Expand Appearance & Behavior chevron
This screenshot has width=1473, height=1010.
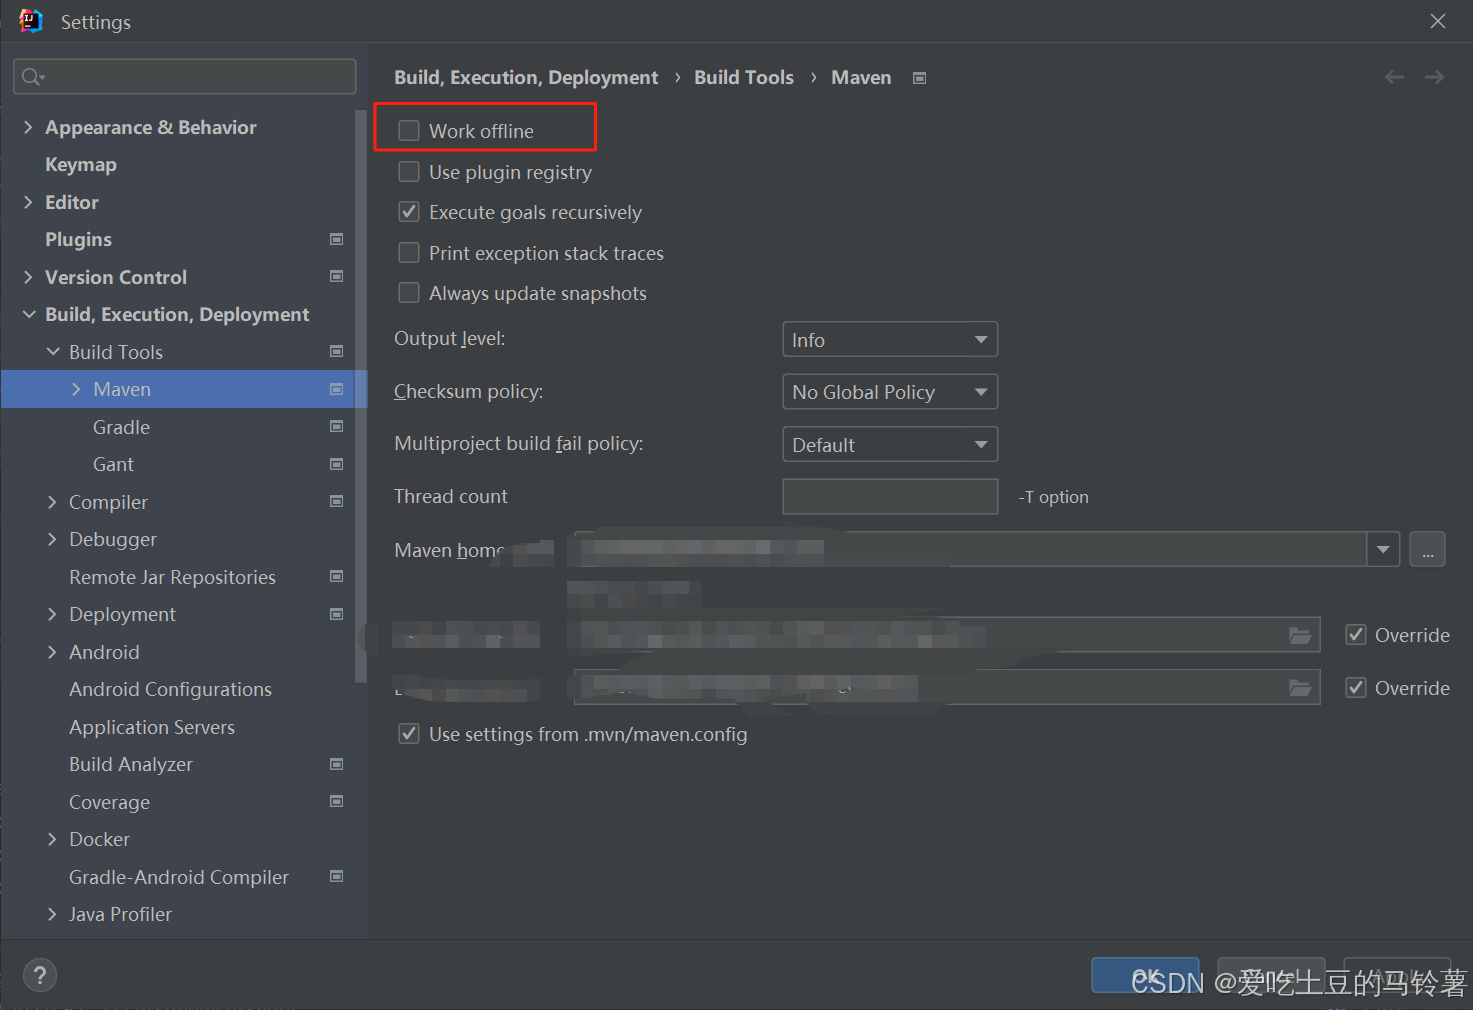click(x=28, y=127)
